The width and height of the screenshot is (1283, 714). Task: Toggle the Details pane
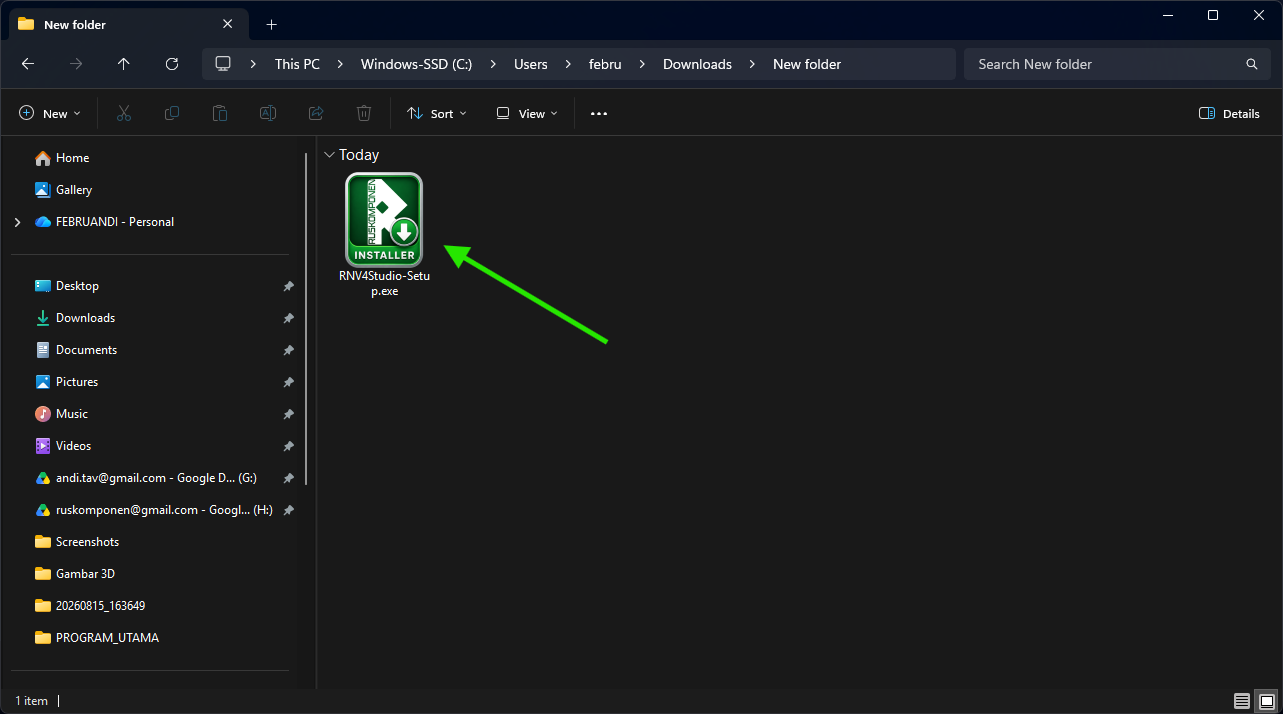(1230, 114)
